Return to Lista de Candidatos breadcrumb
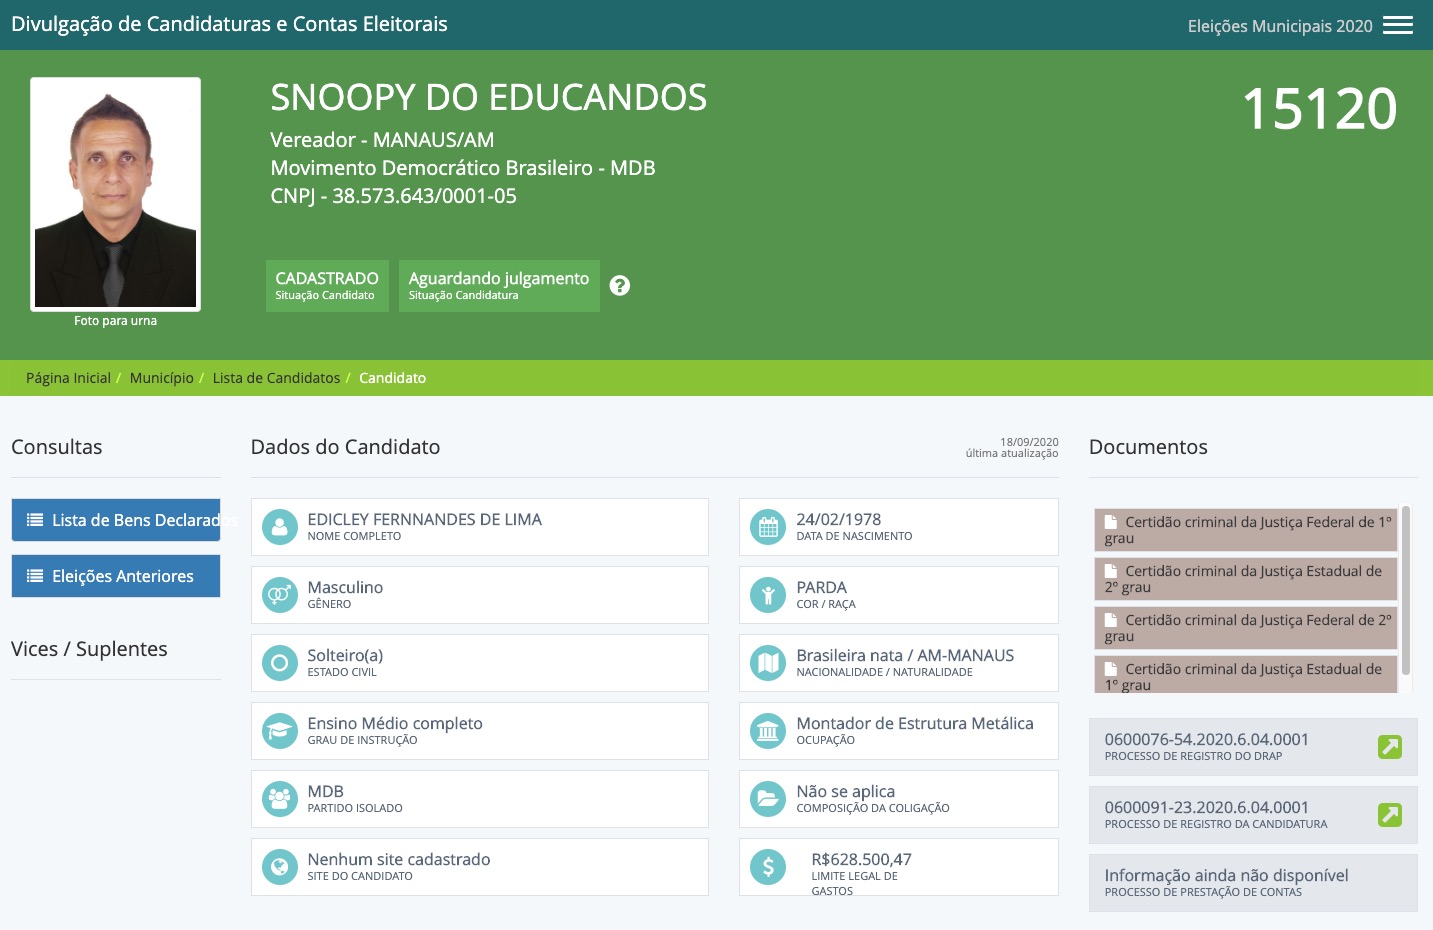This screenshot has height=930, width=1433. (x=276, y=378)
